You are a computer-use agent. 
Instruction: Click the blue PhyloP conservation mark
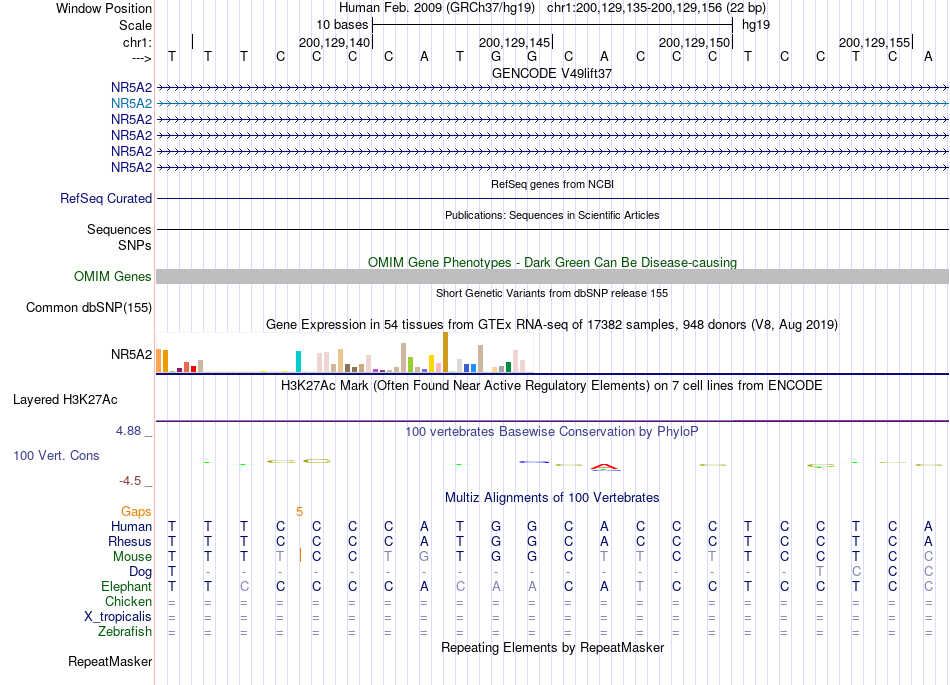coord(534,462)
